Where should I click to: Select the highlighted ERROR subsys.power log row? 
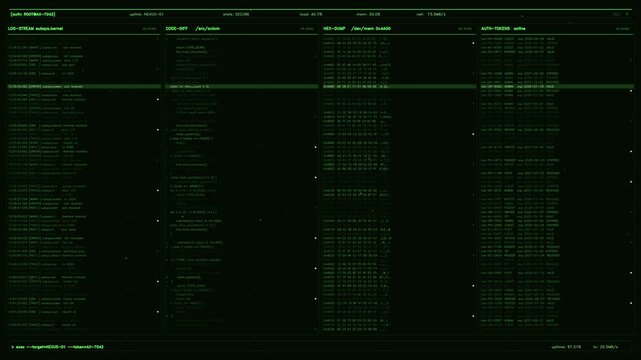pos(84,87)
